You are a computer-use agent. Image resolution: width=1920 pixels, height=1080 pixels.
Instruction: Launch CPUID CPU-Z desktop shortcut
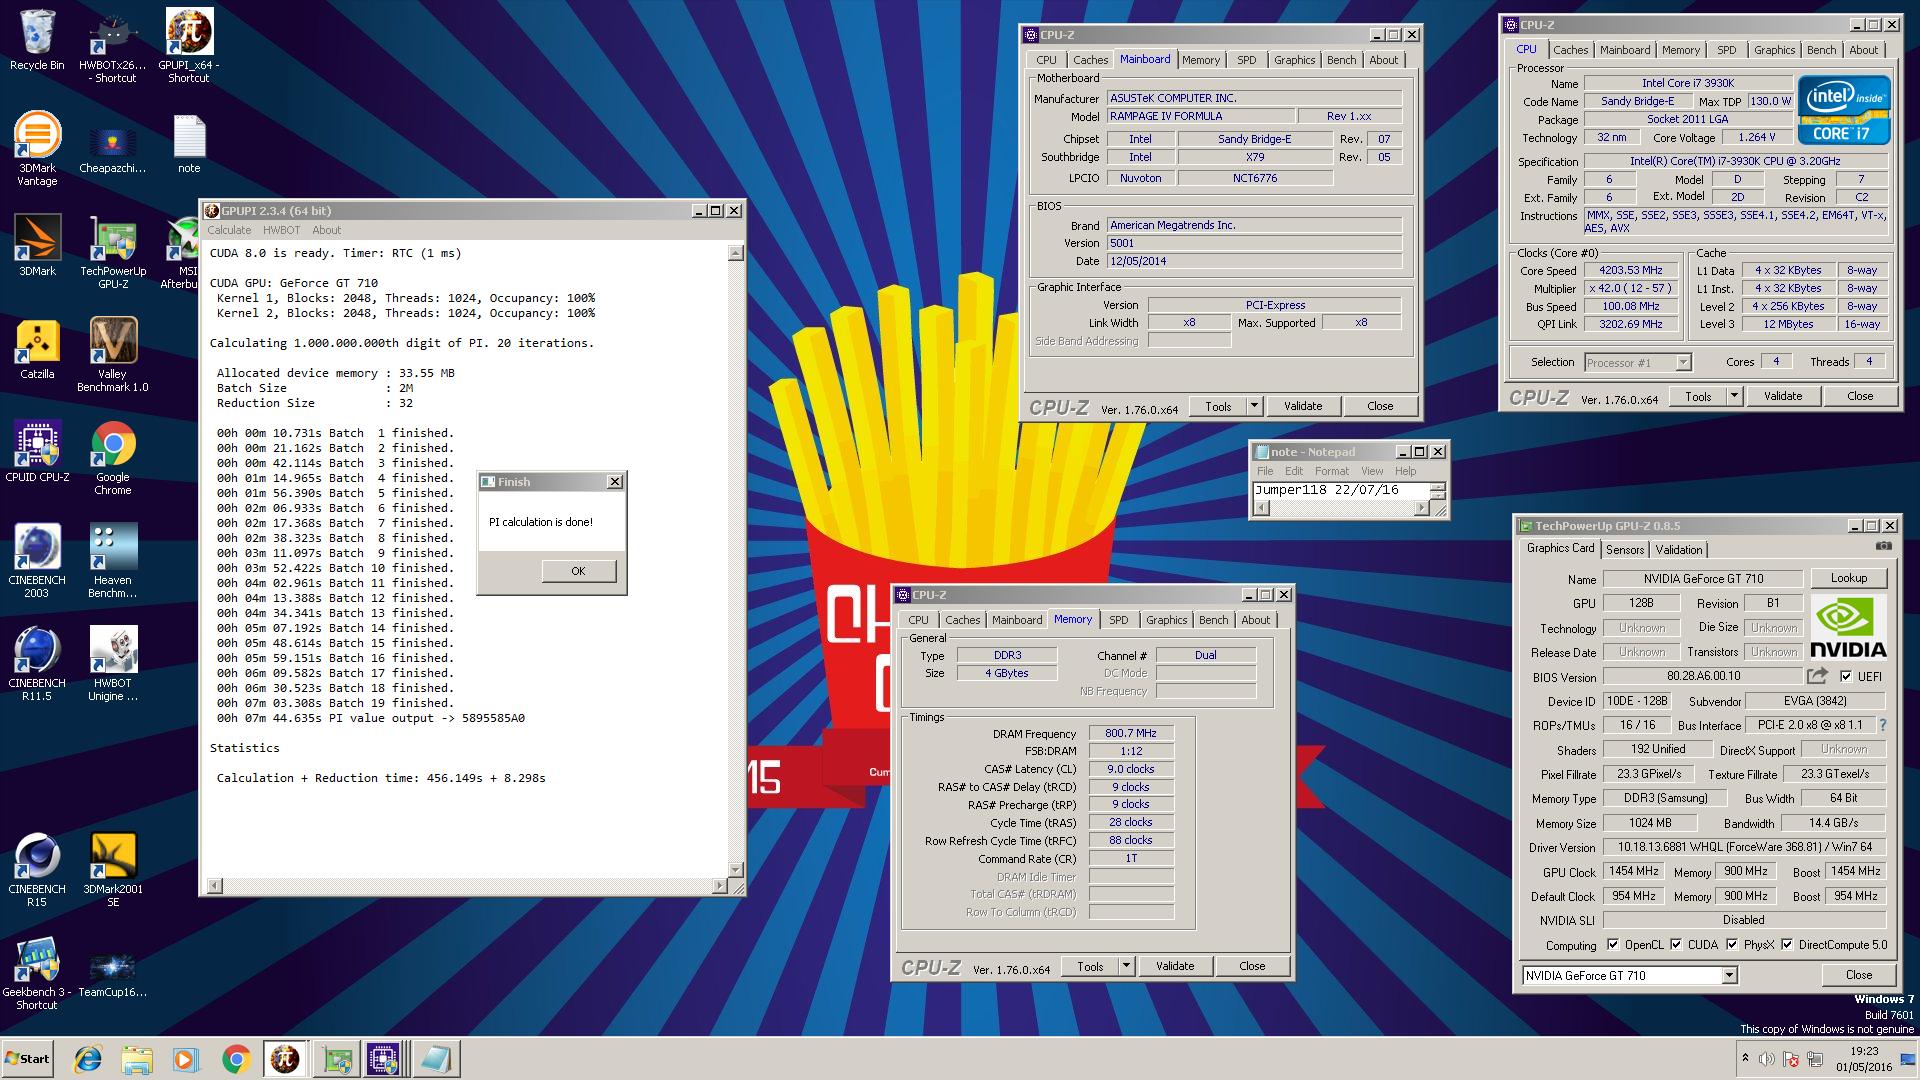tap(37, 452)
